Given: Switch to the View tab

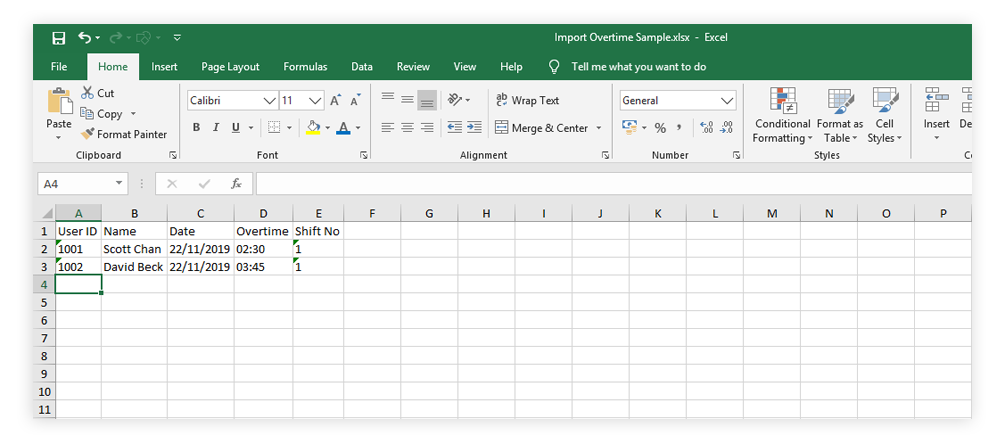Looking at the screenshot, I should click(x=465, y=67).
